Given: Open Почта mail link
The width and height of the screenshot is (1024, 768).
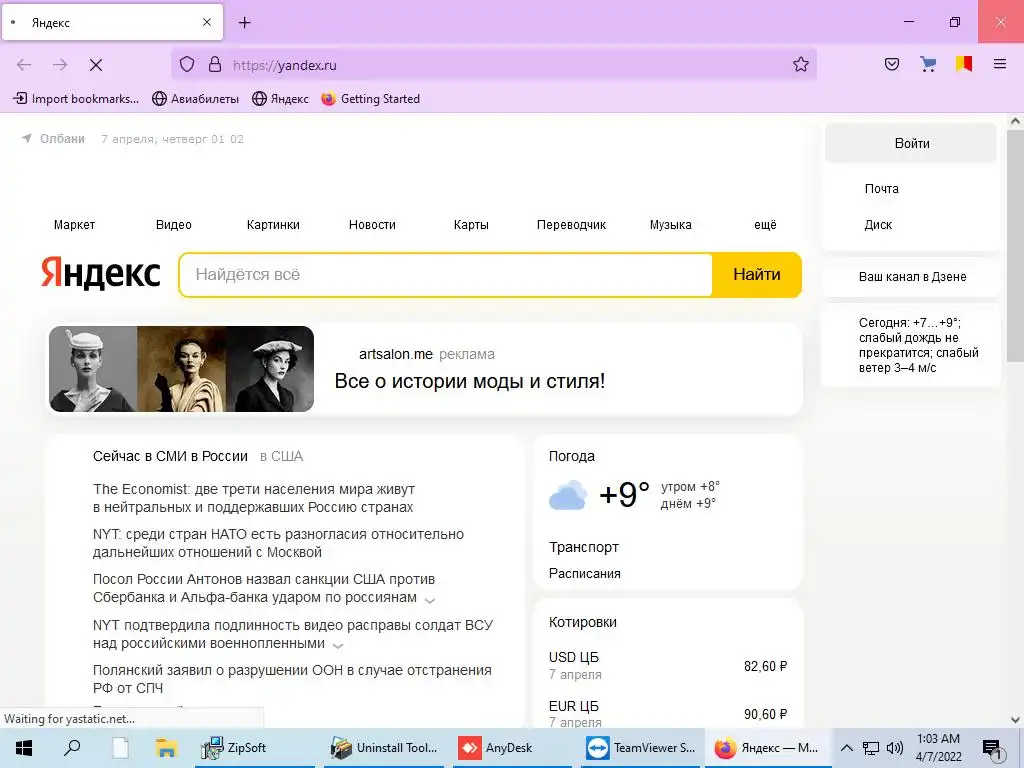Looking at the screenshot, I should (882, 189).
